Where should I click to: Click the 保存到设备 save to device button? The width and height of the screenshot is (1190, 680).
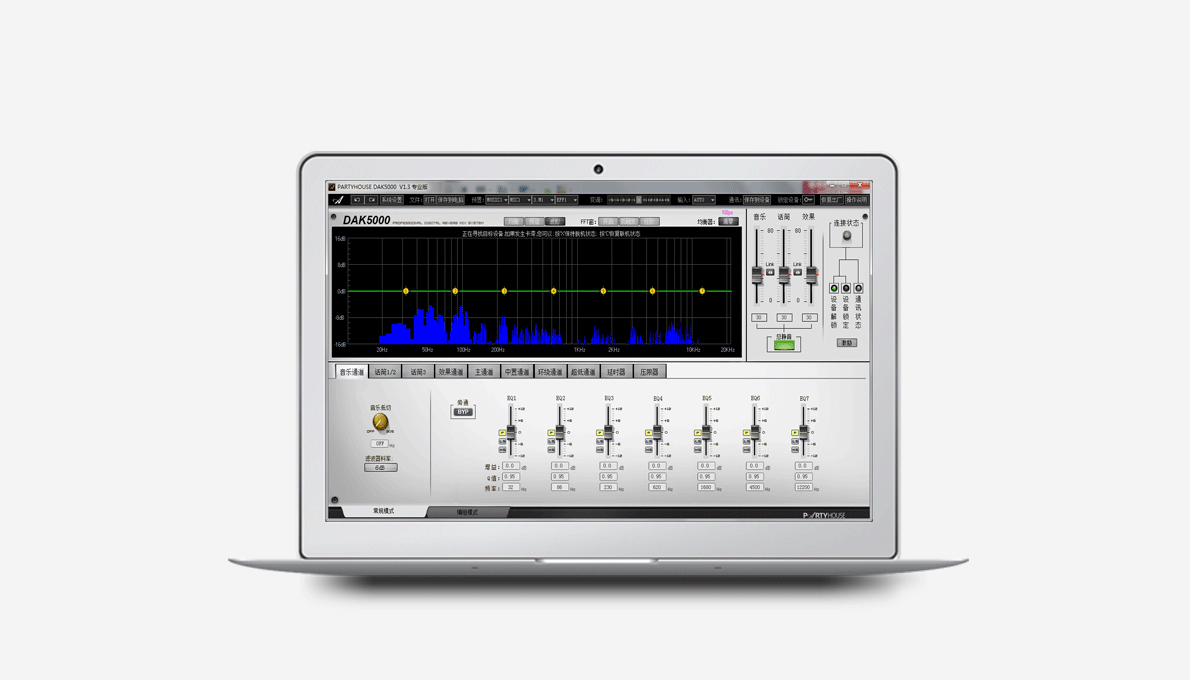(x=757, y=200)
